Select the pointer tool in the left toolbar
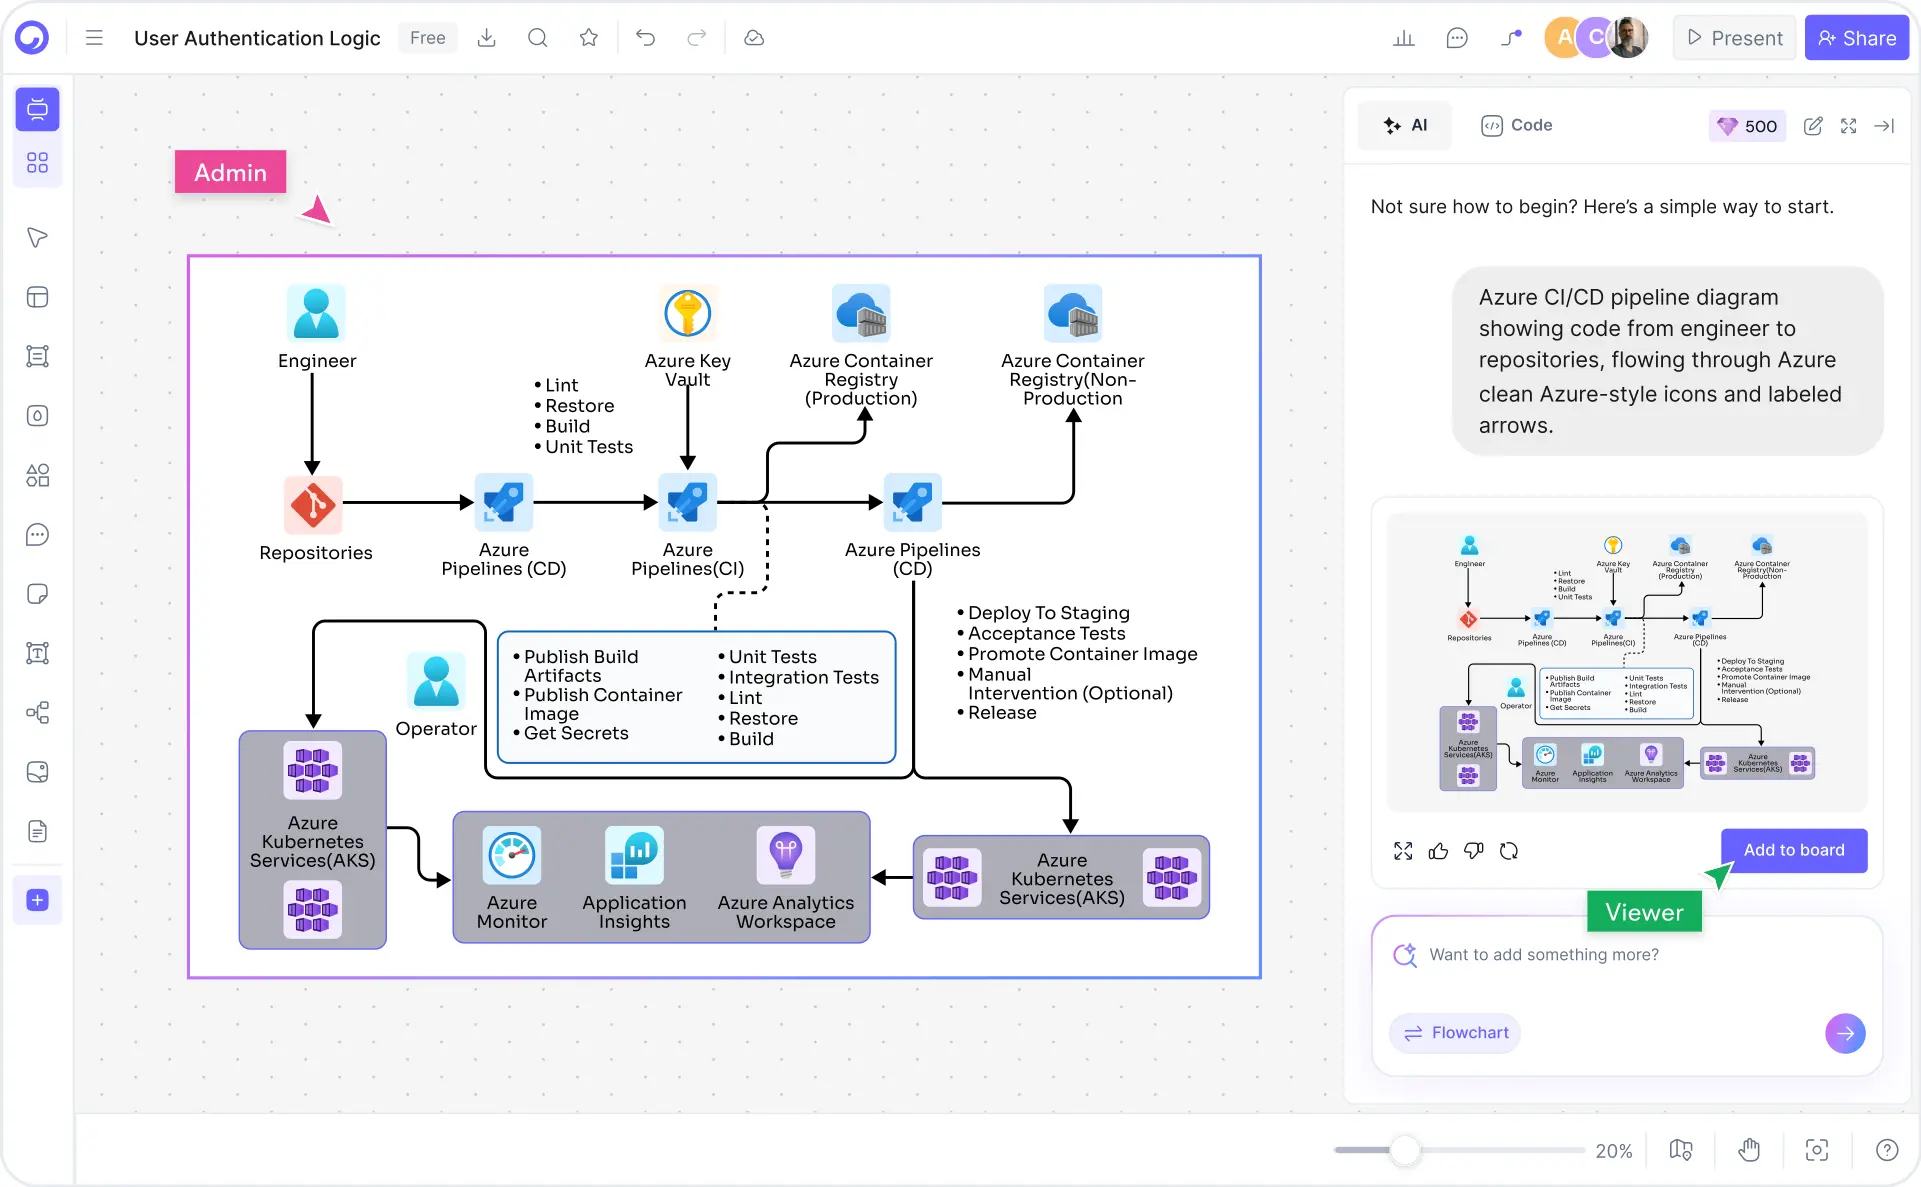This screenshot has height=1187, width=1921. tap(38, 237)
